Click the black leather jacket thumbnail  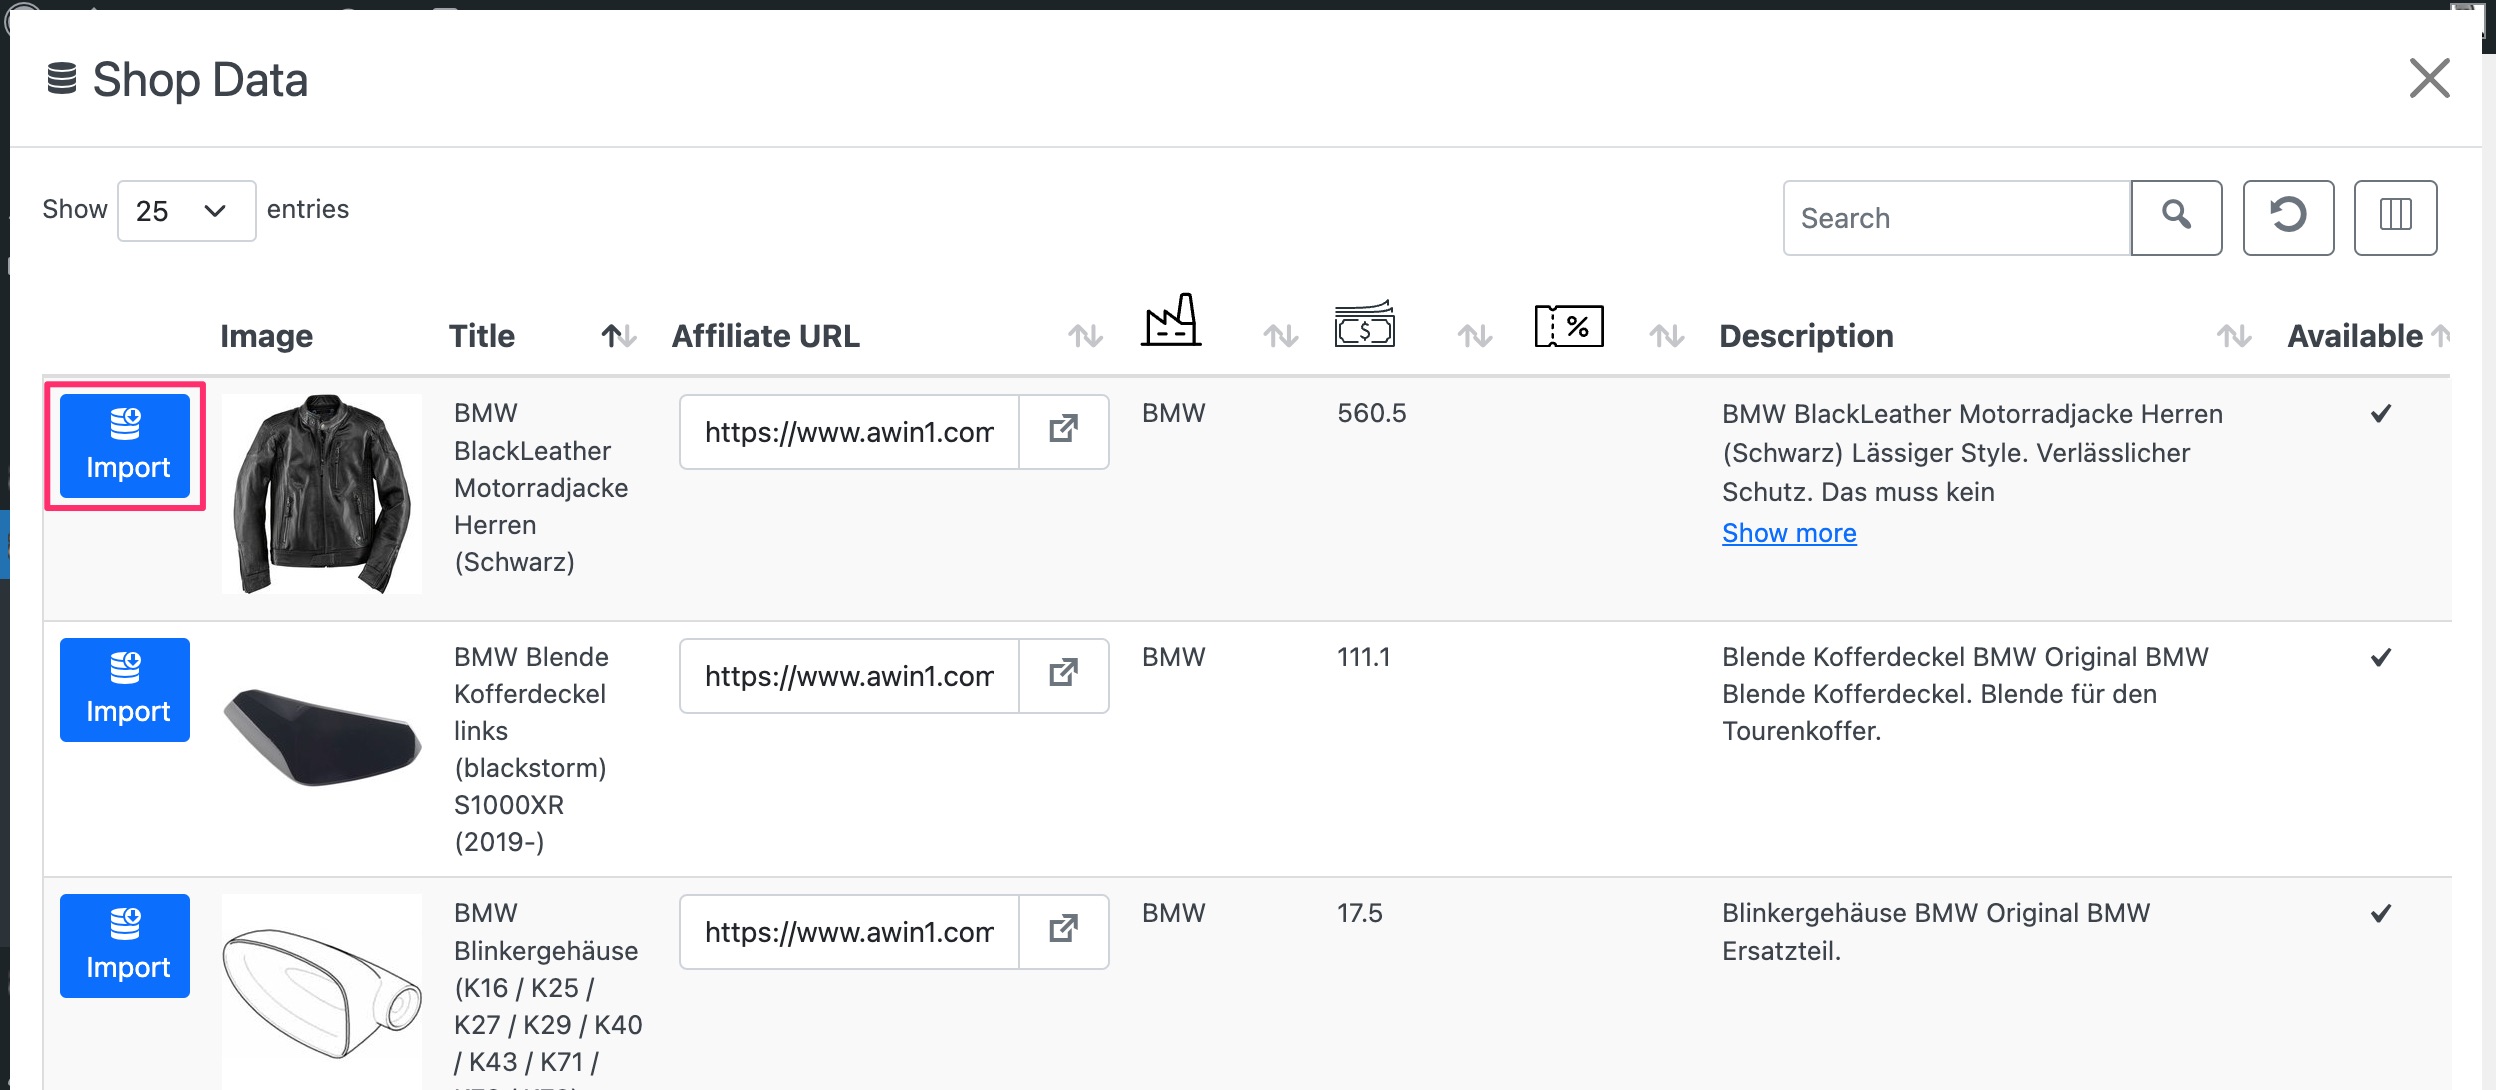[x=321, y=494]
